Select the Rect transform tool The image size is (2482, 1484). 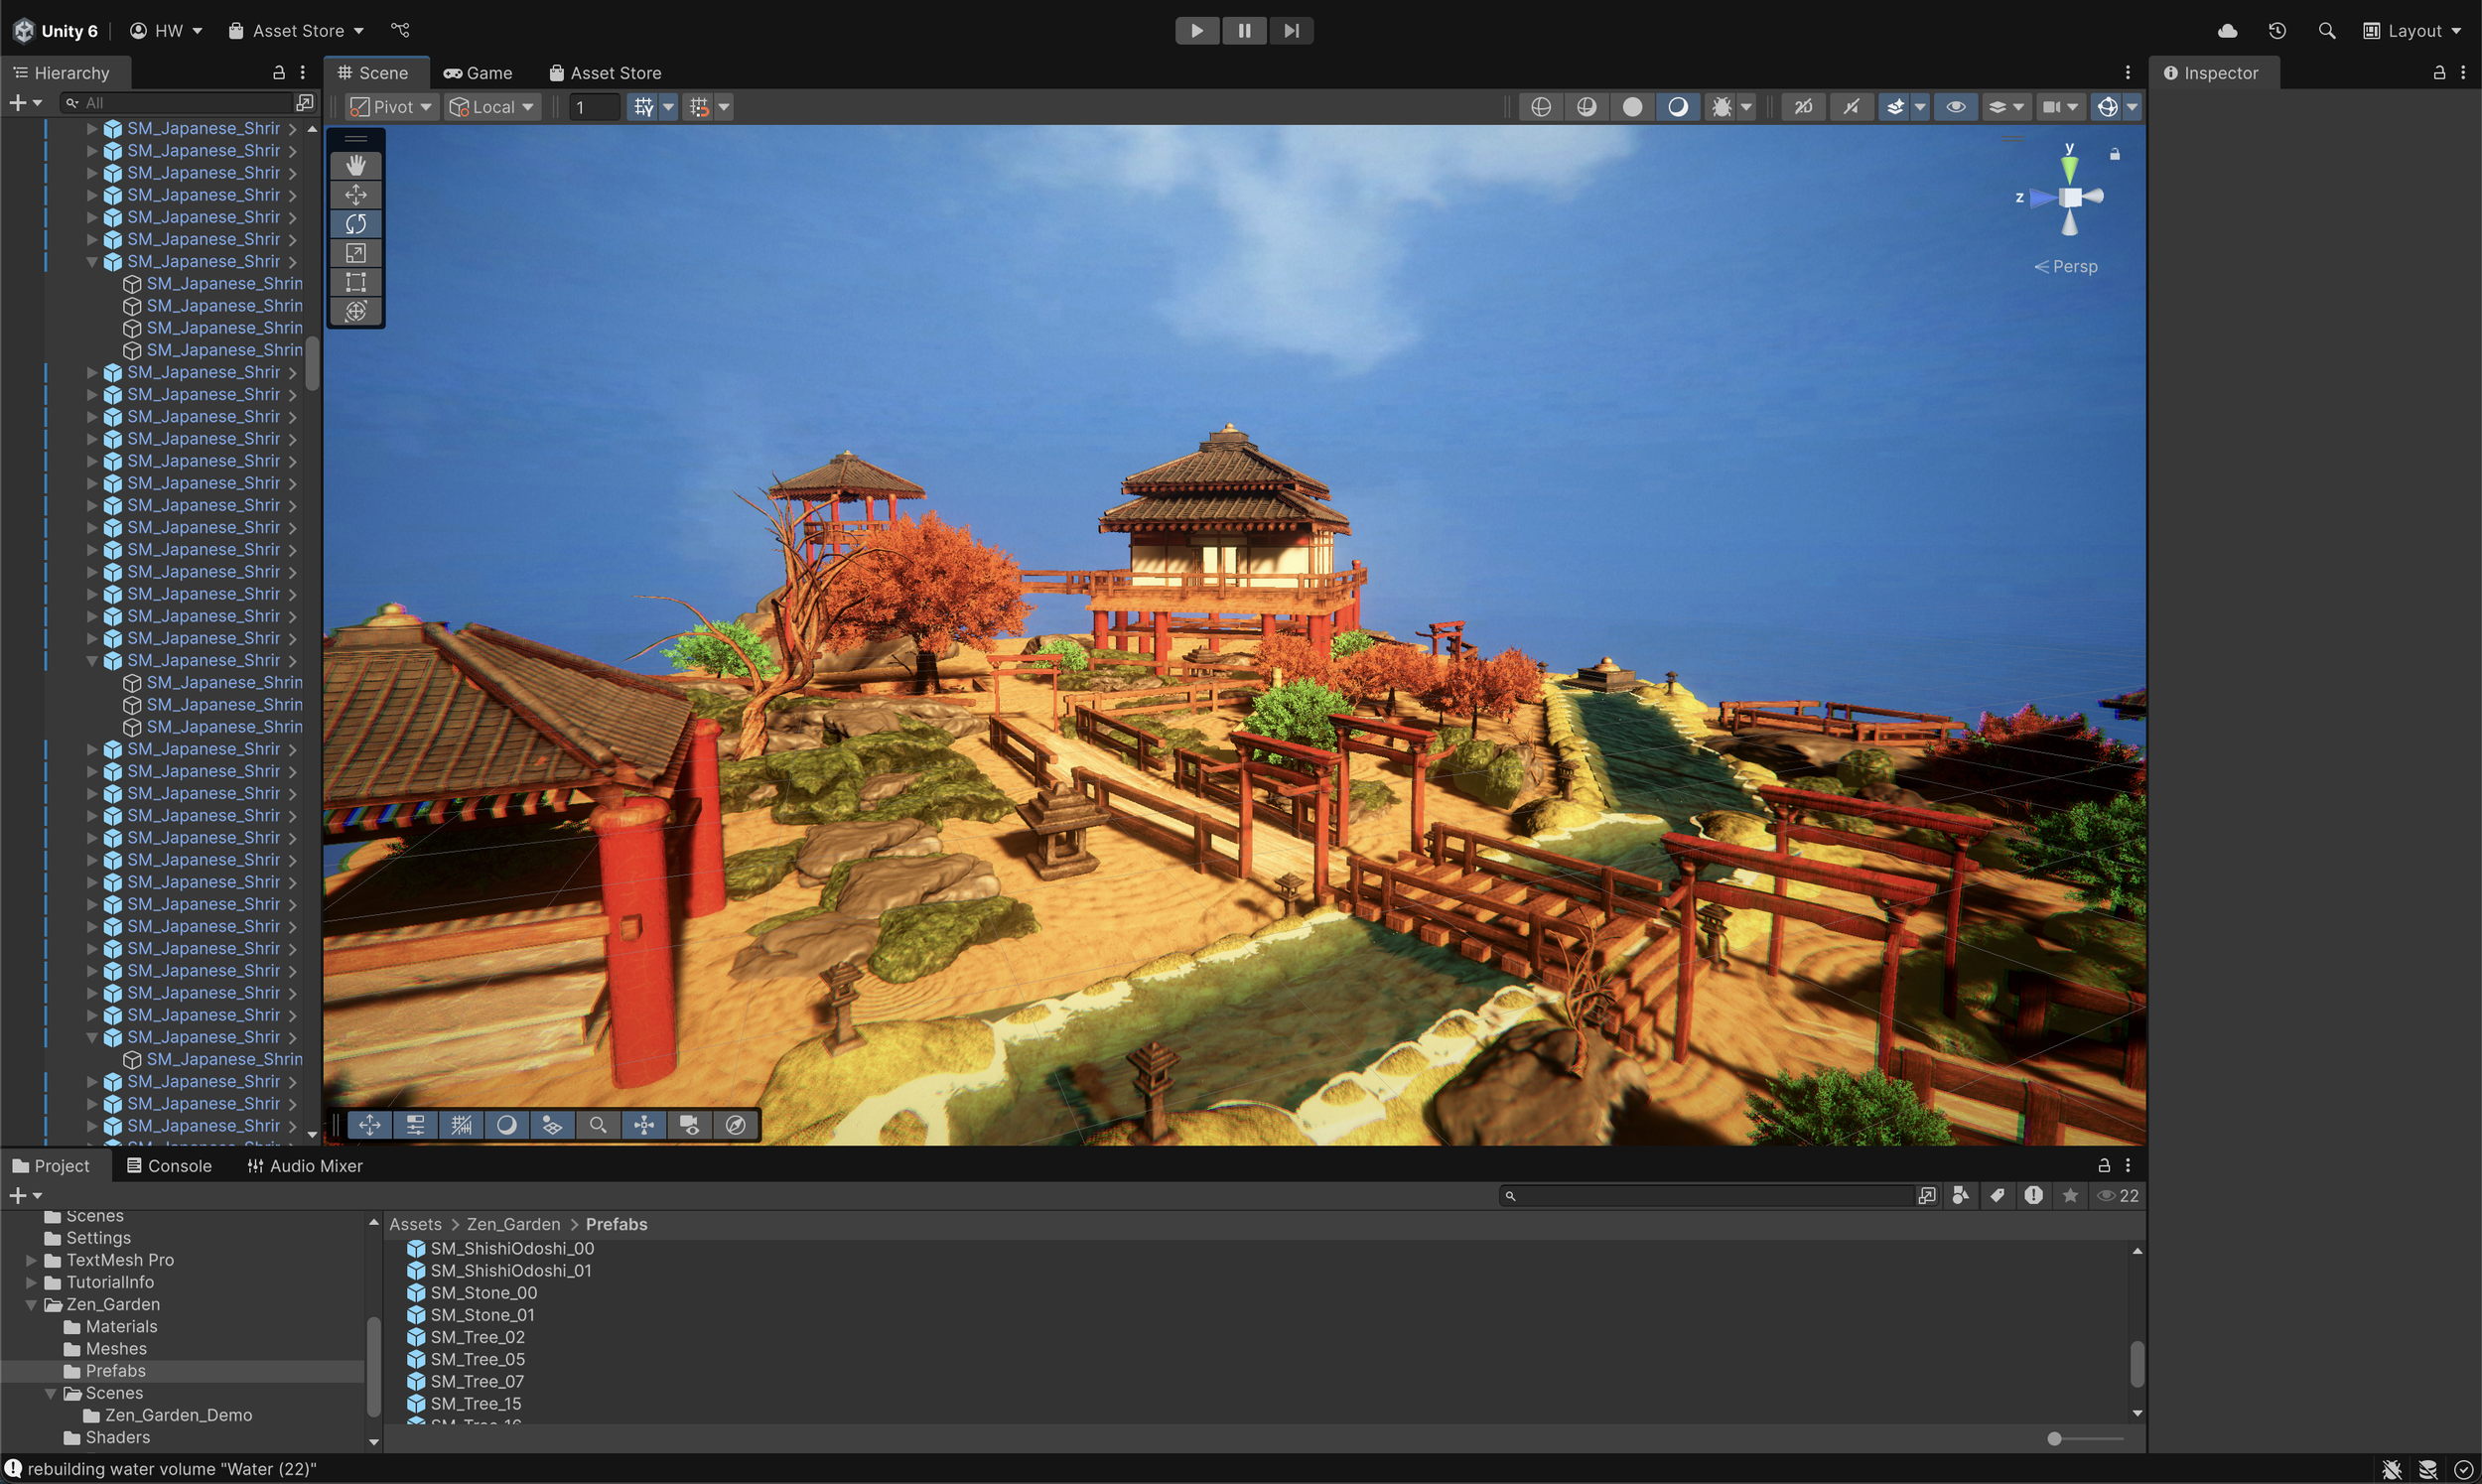coord(356,282)
